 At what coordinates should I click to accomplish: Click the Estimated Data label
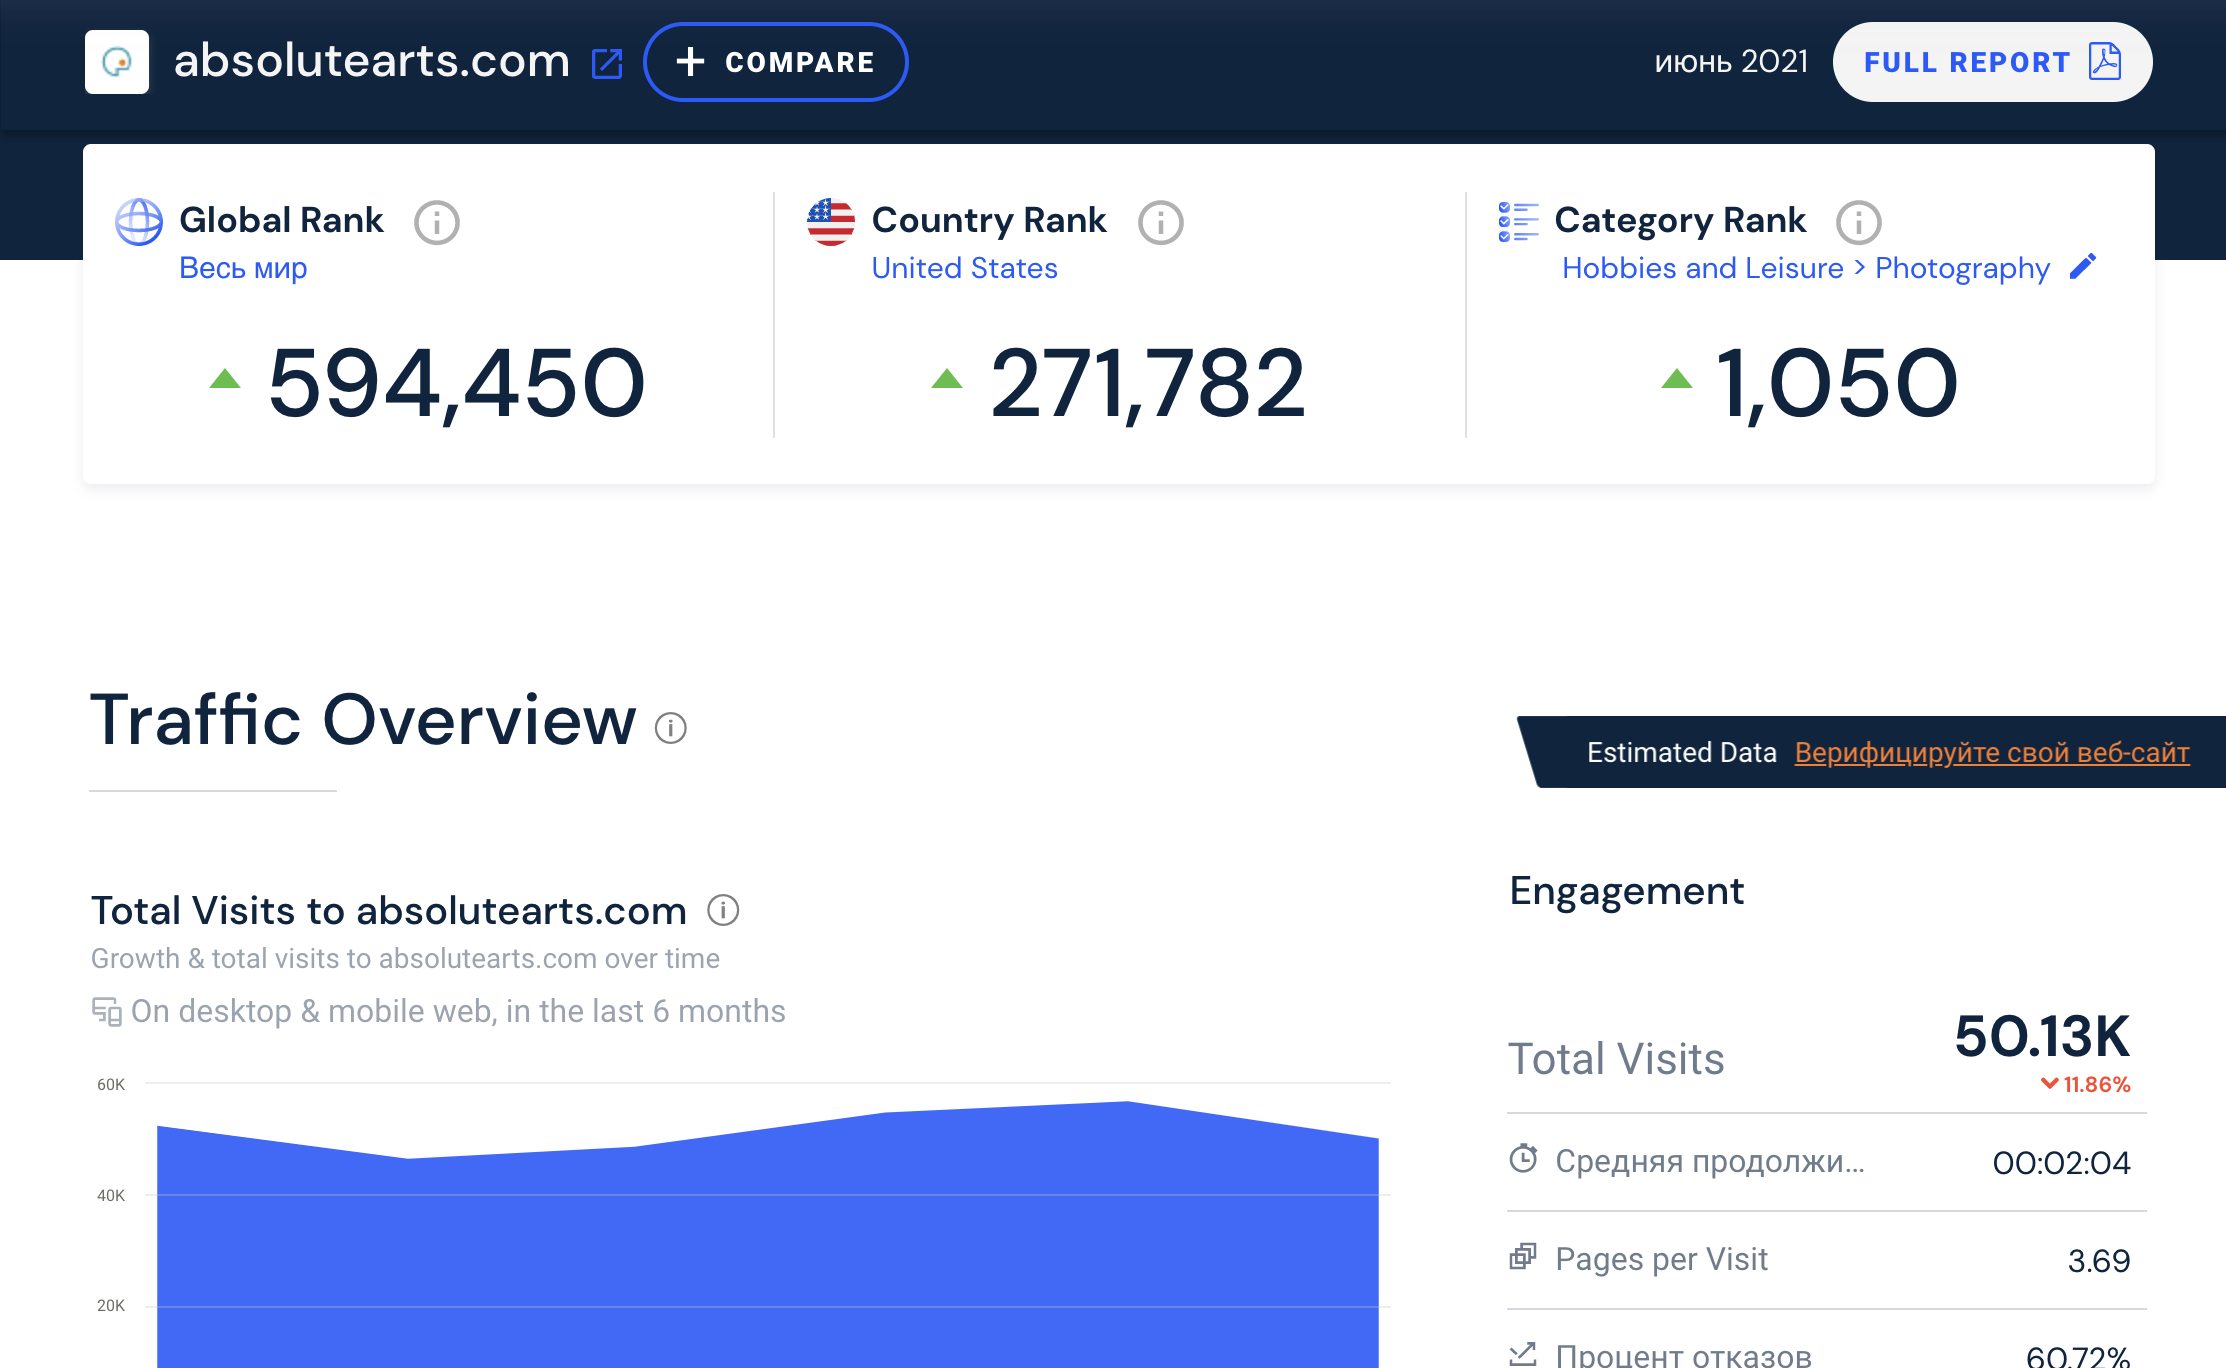click(1682, 752)
